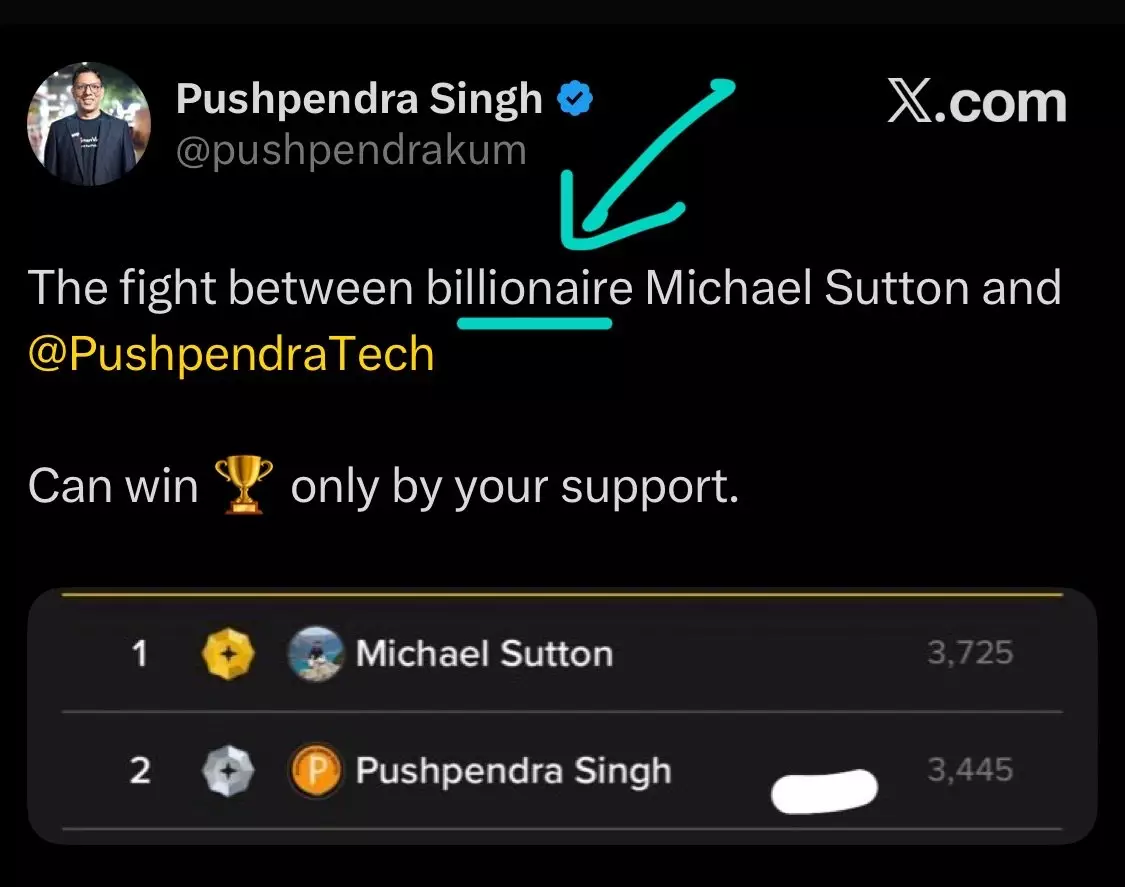This screenshot has height=887, width=1125.
Task: Select the gold rank one badge
Action: pyautogui.click(x=228, y=654)
